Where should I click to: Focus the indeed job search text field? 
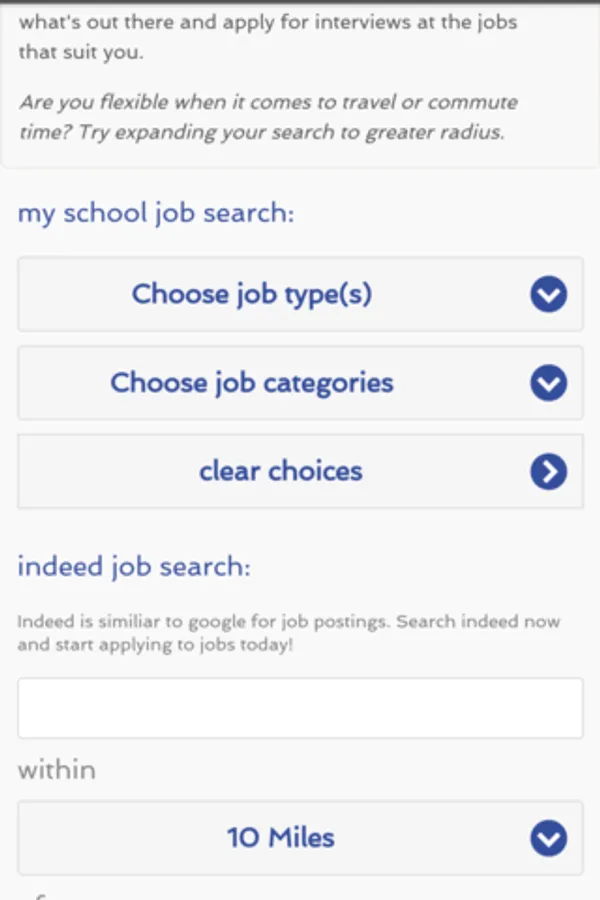(300, 708)
